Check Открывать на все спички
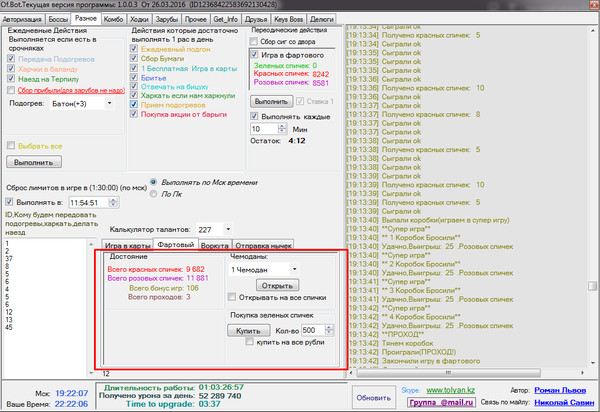The image size is (600, 412). (x=232, y=297)
